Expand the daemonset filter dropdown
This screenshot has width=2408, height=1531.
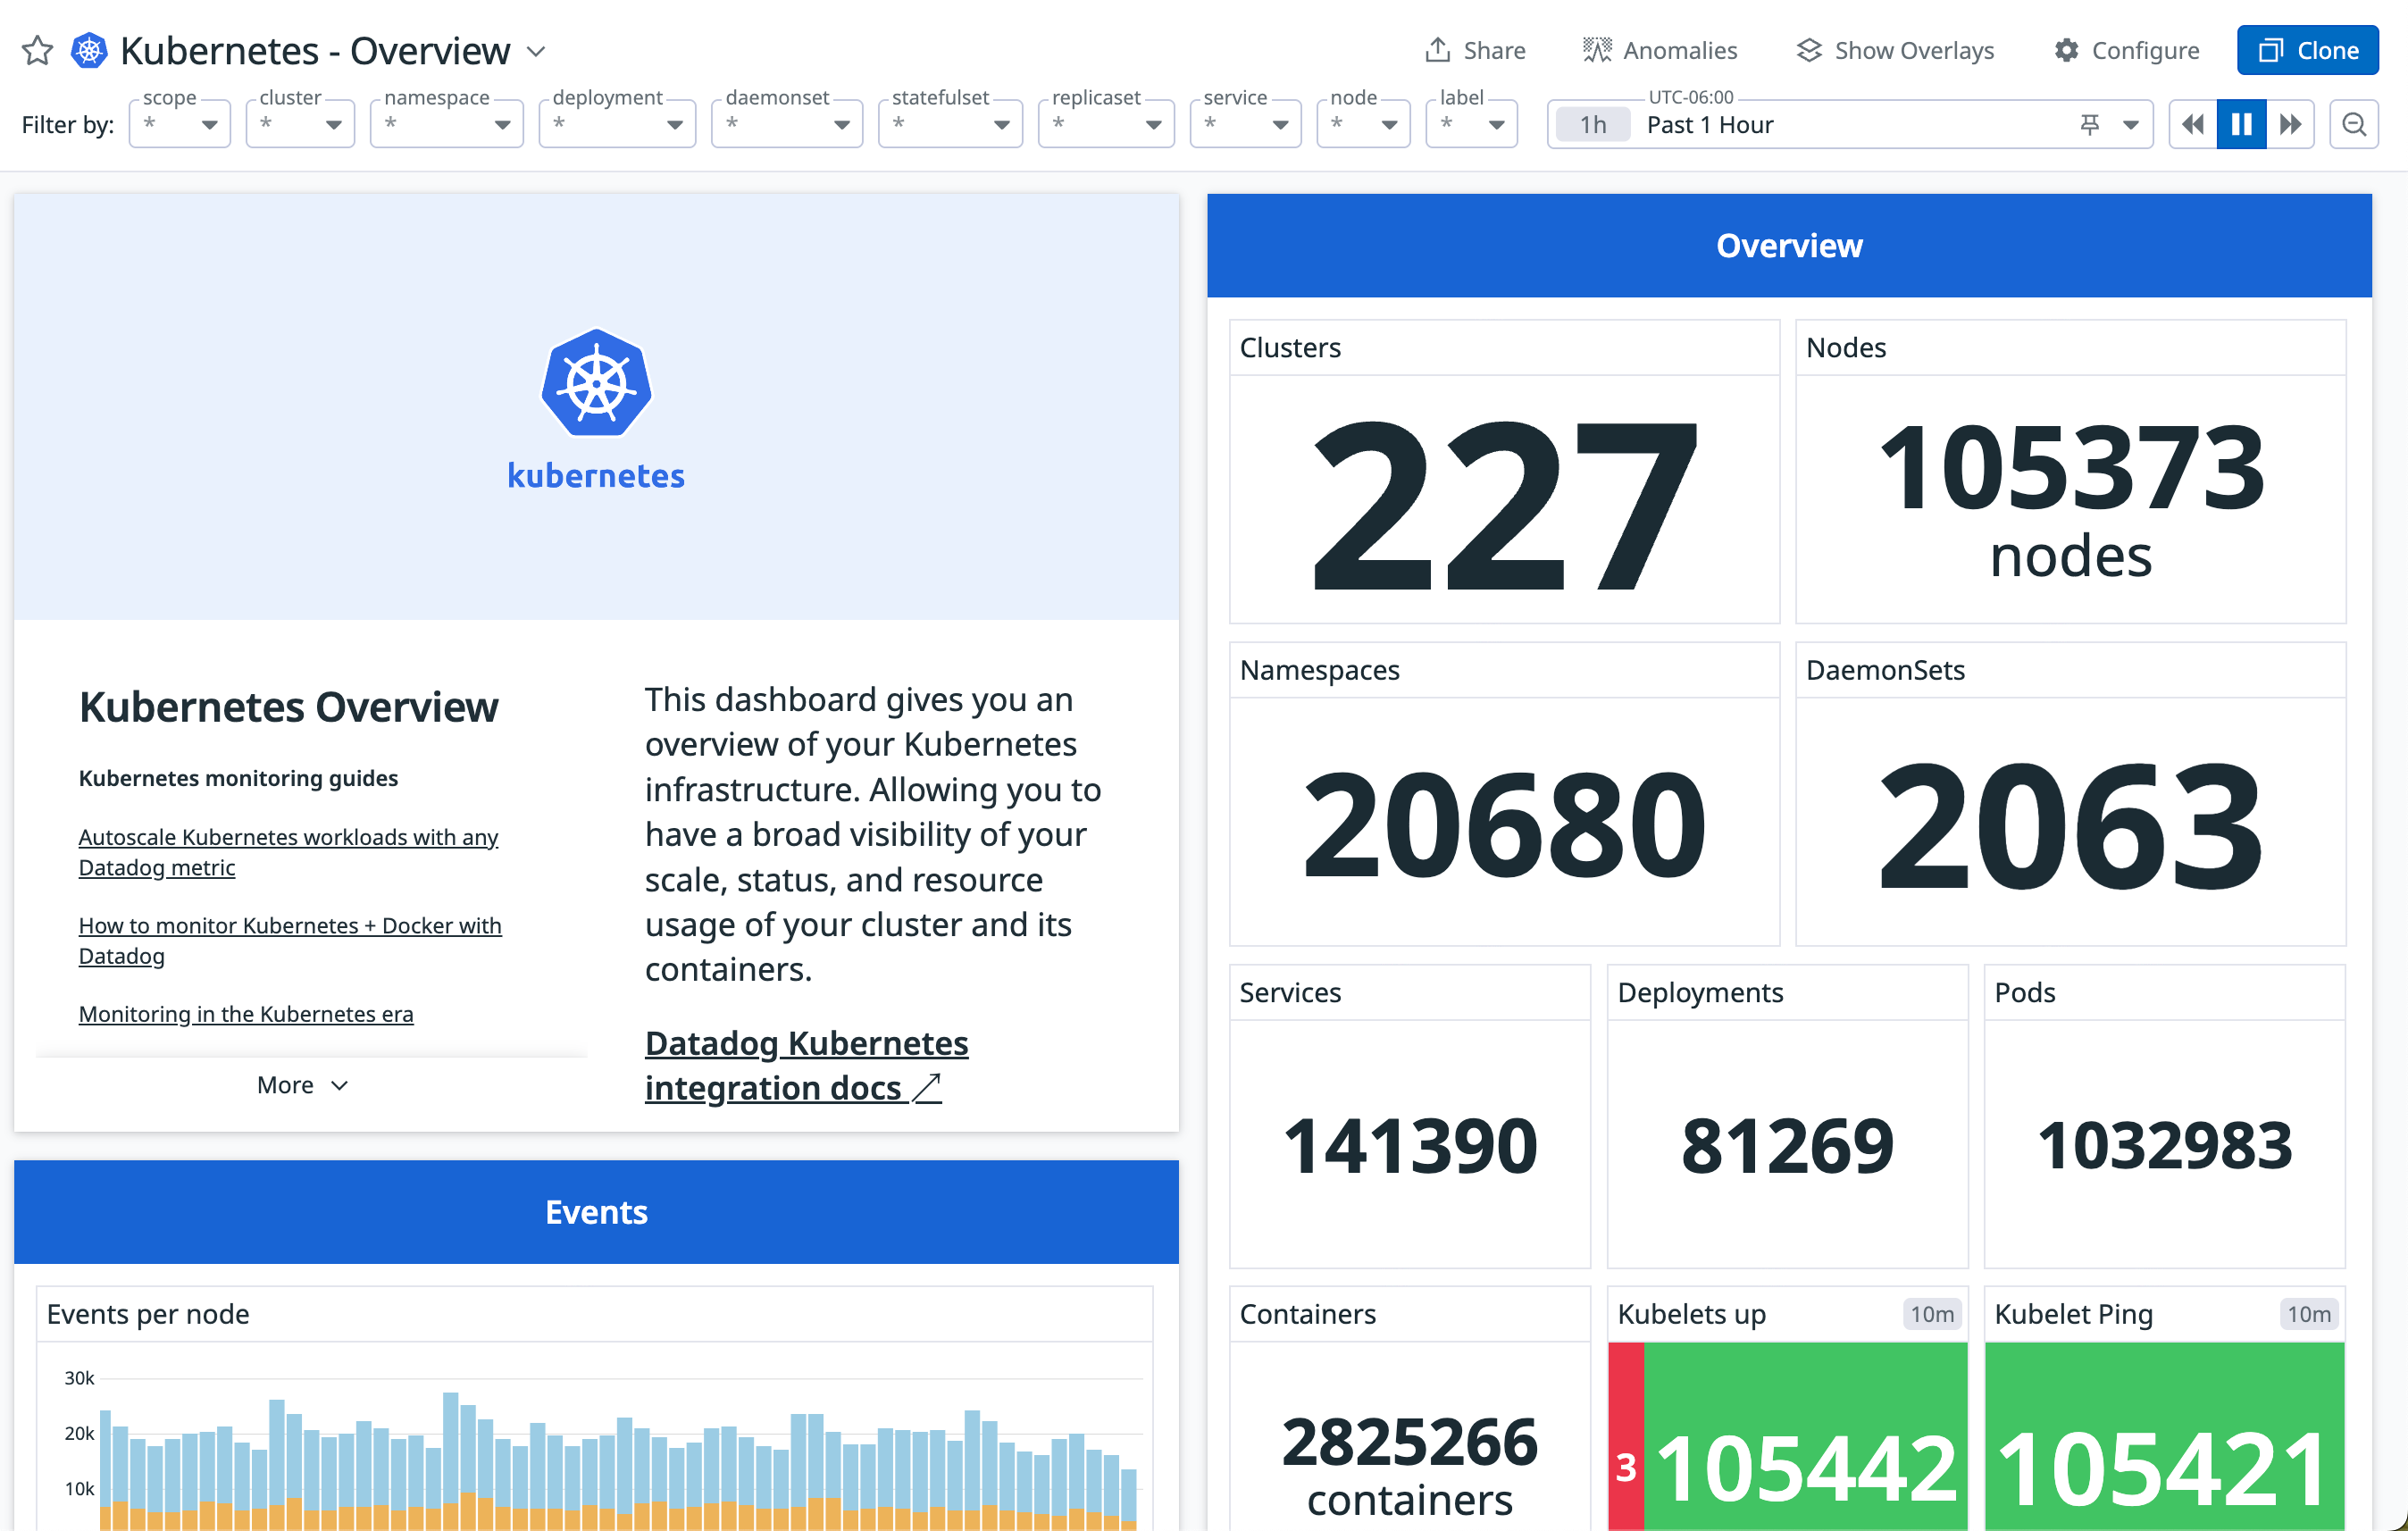[x=787, y=124]
